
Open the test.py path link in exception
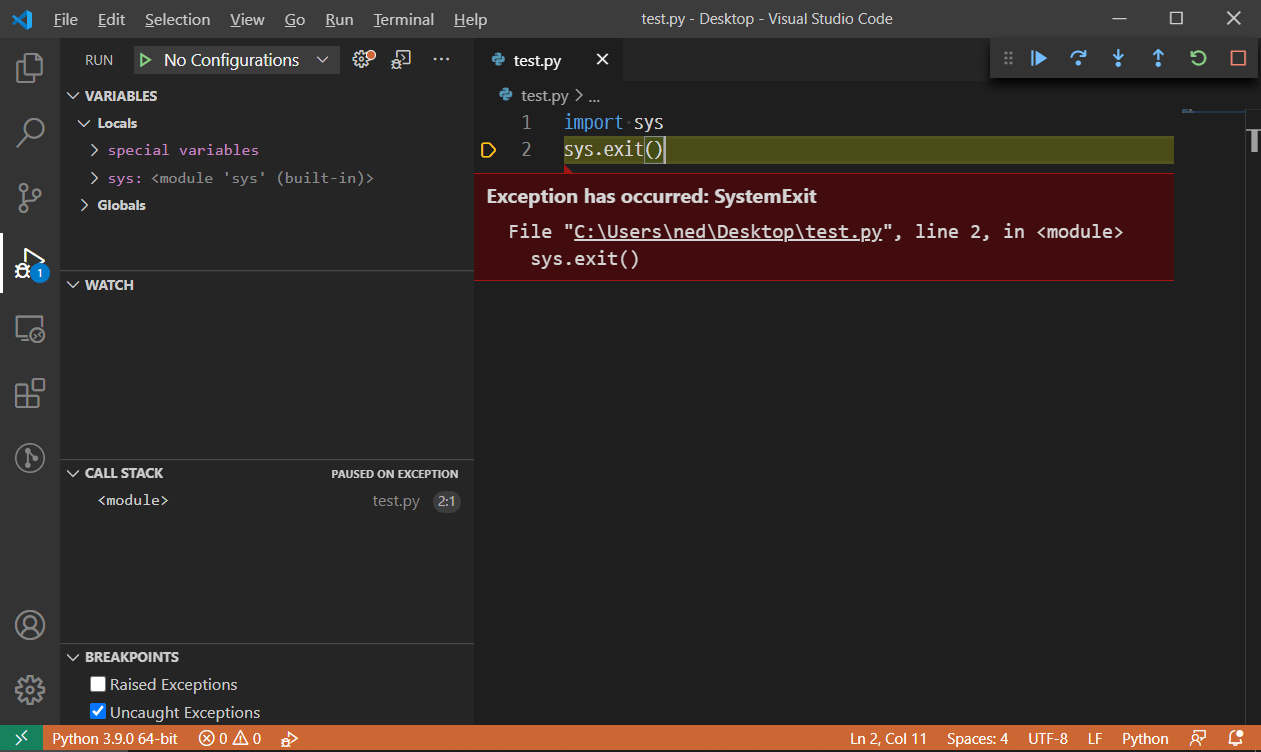click(x=728, y=231)
